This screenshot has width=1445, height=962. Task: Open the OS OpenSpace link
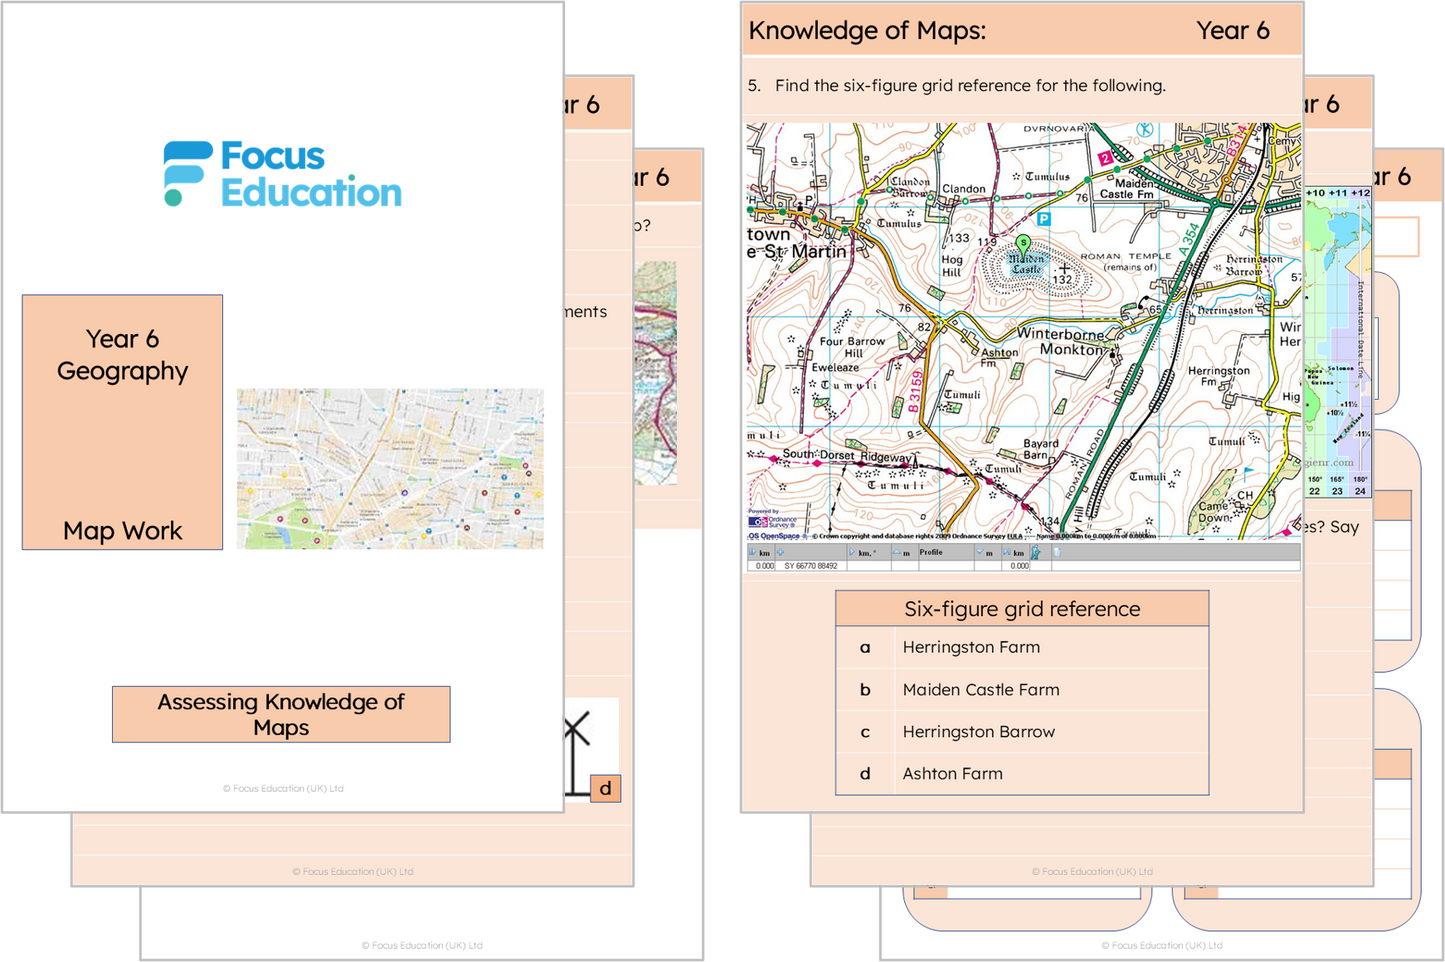pyautogui.click(x=772, y=536)
